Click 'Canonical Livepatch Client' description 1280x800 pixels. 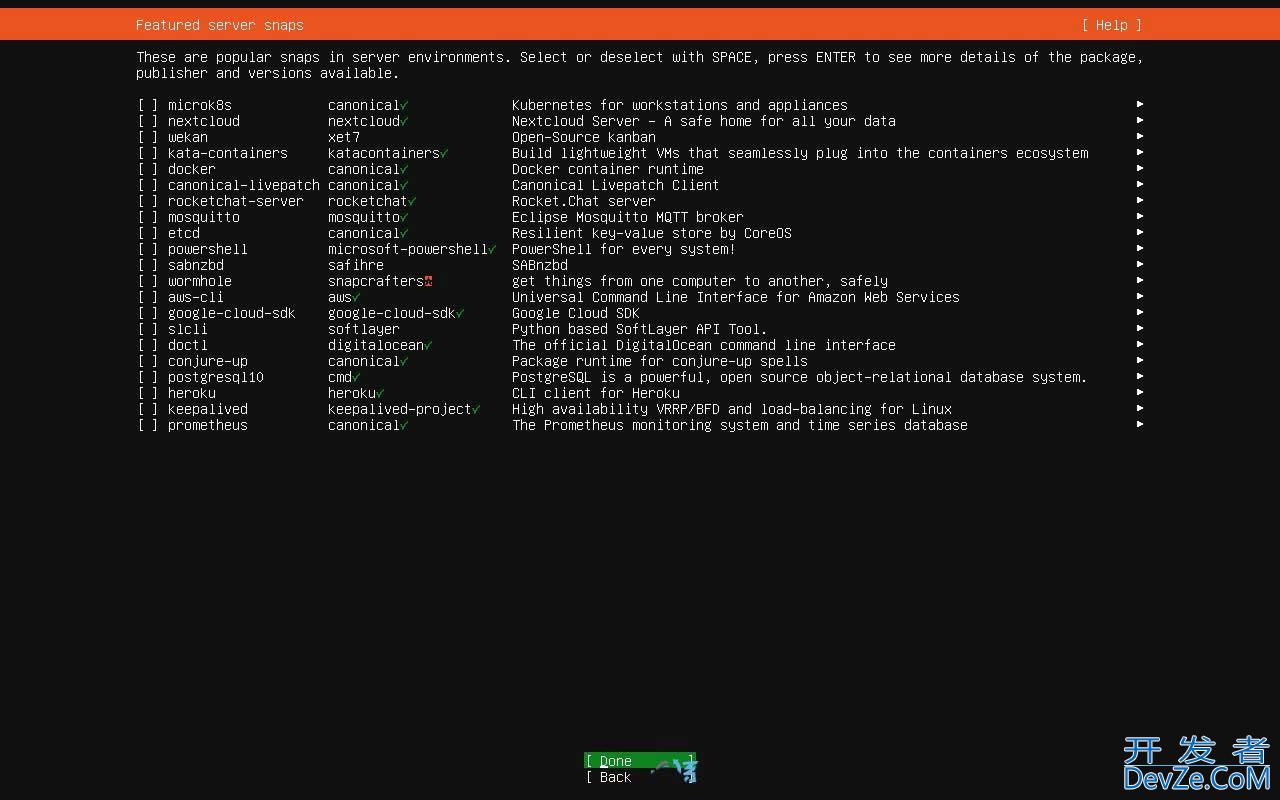pyautogui.click(x=616, y=185)
